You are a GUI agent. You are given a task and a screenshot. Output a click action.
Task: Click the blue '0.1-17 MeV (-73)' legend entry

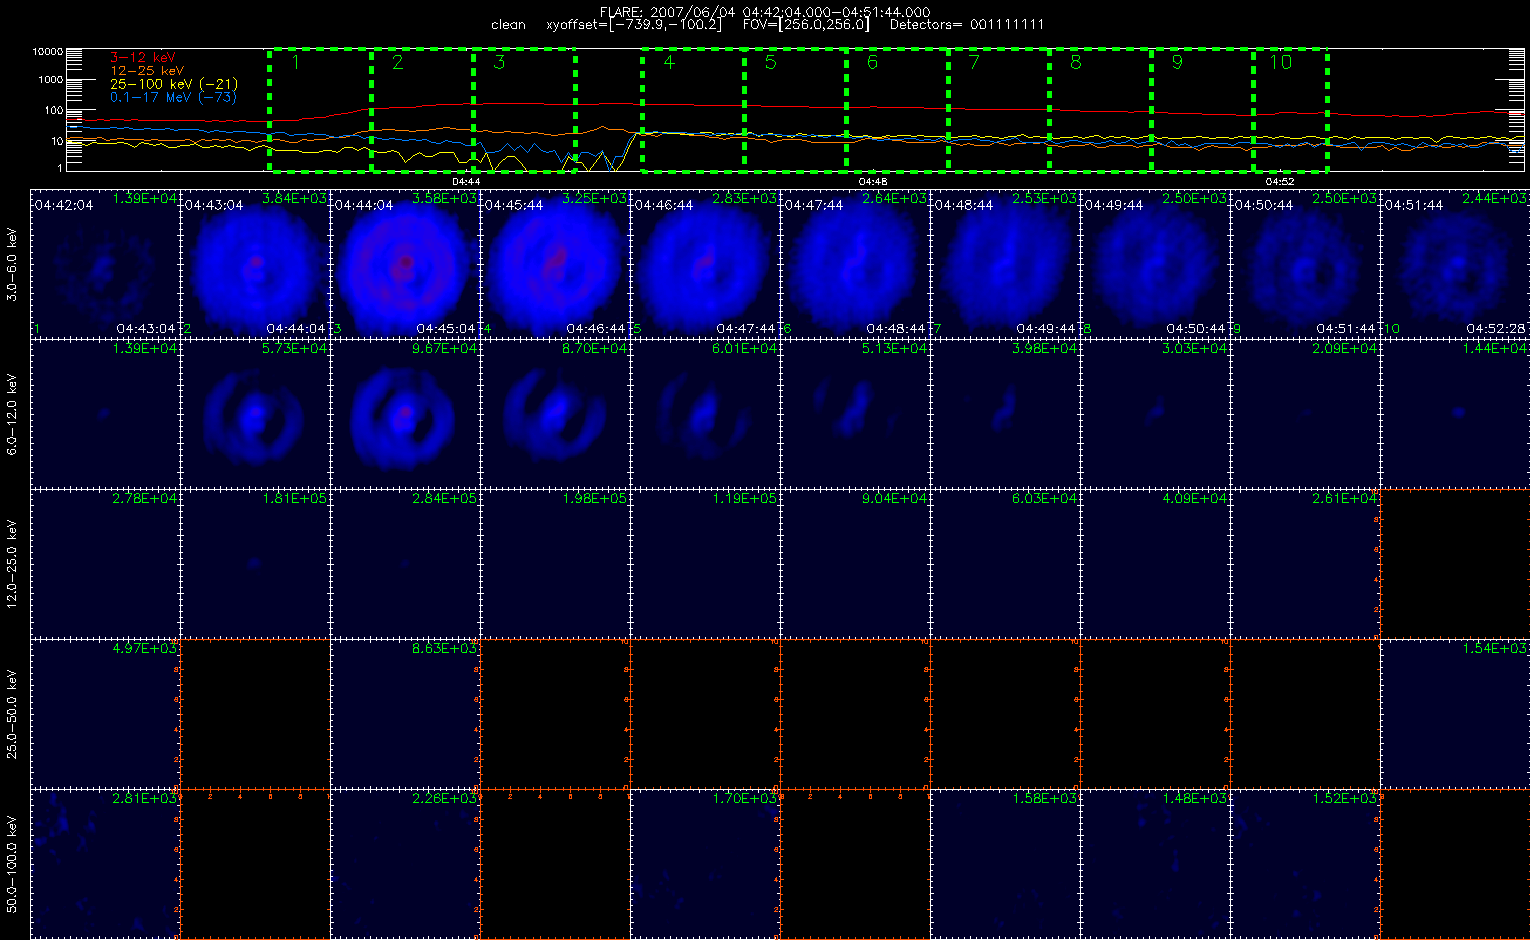coord(174,97)
